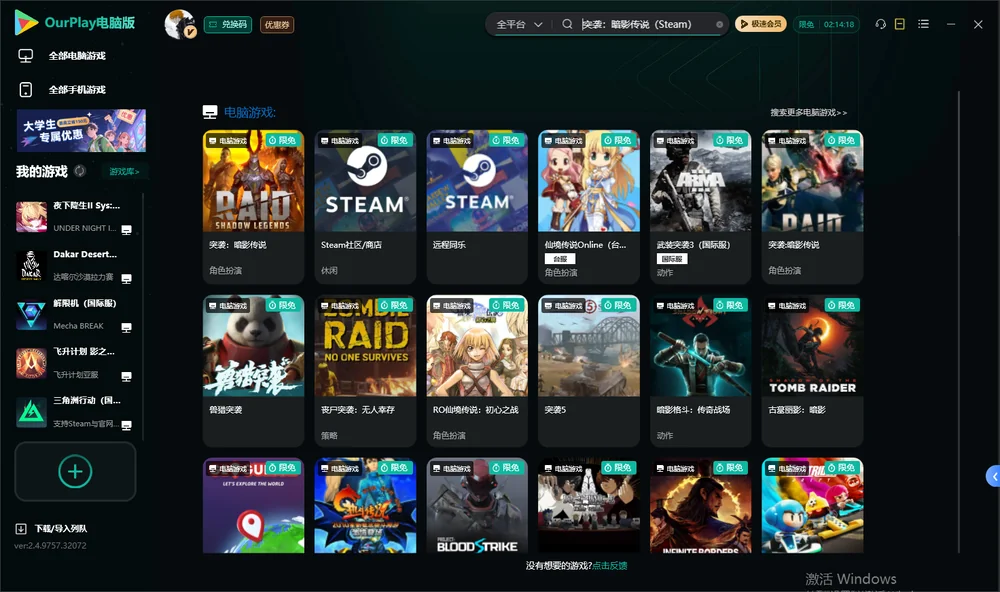Click version text ver:2.4.9757.32072
The height and width of the screenshot is (592, 1000).
[50, 545]
